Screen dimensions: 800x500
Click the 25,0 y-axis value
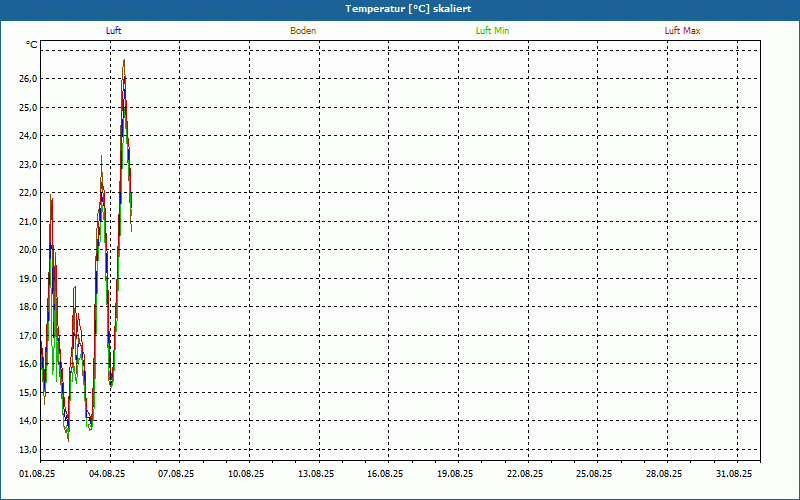pos(28,107)
